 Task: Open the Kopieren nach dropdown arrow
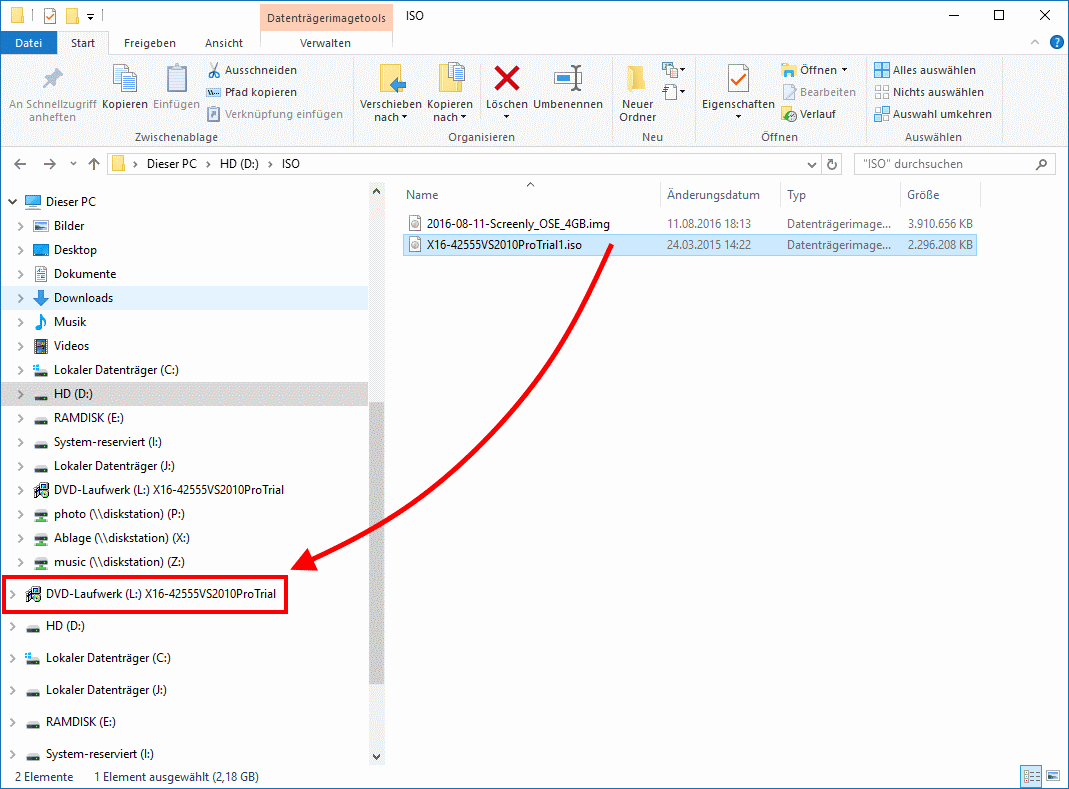(464, 117)
